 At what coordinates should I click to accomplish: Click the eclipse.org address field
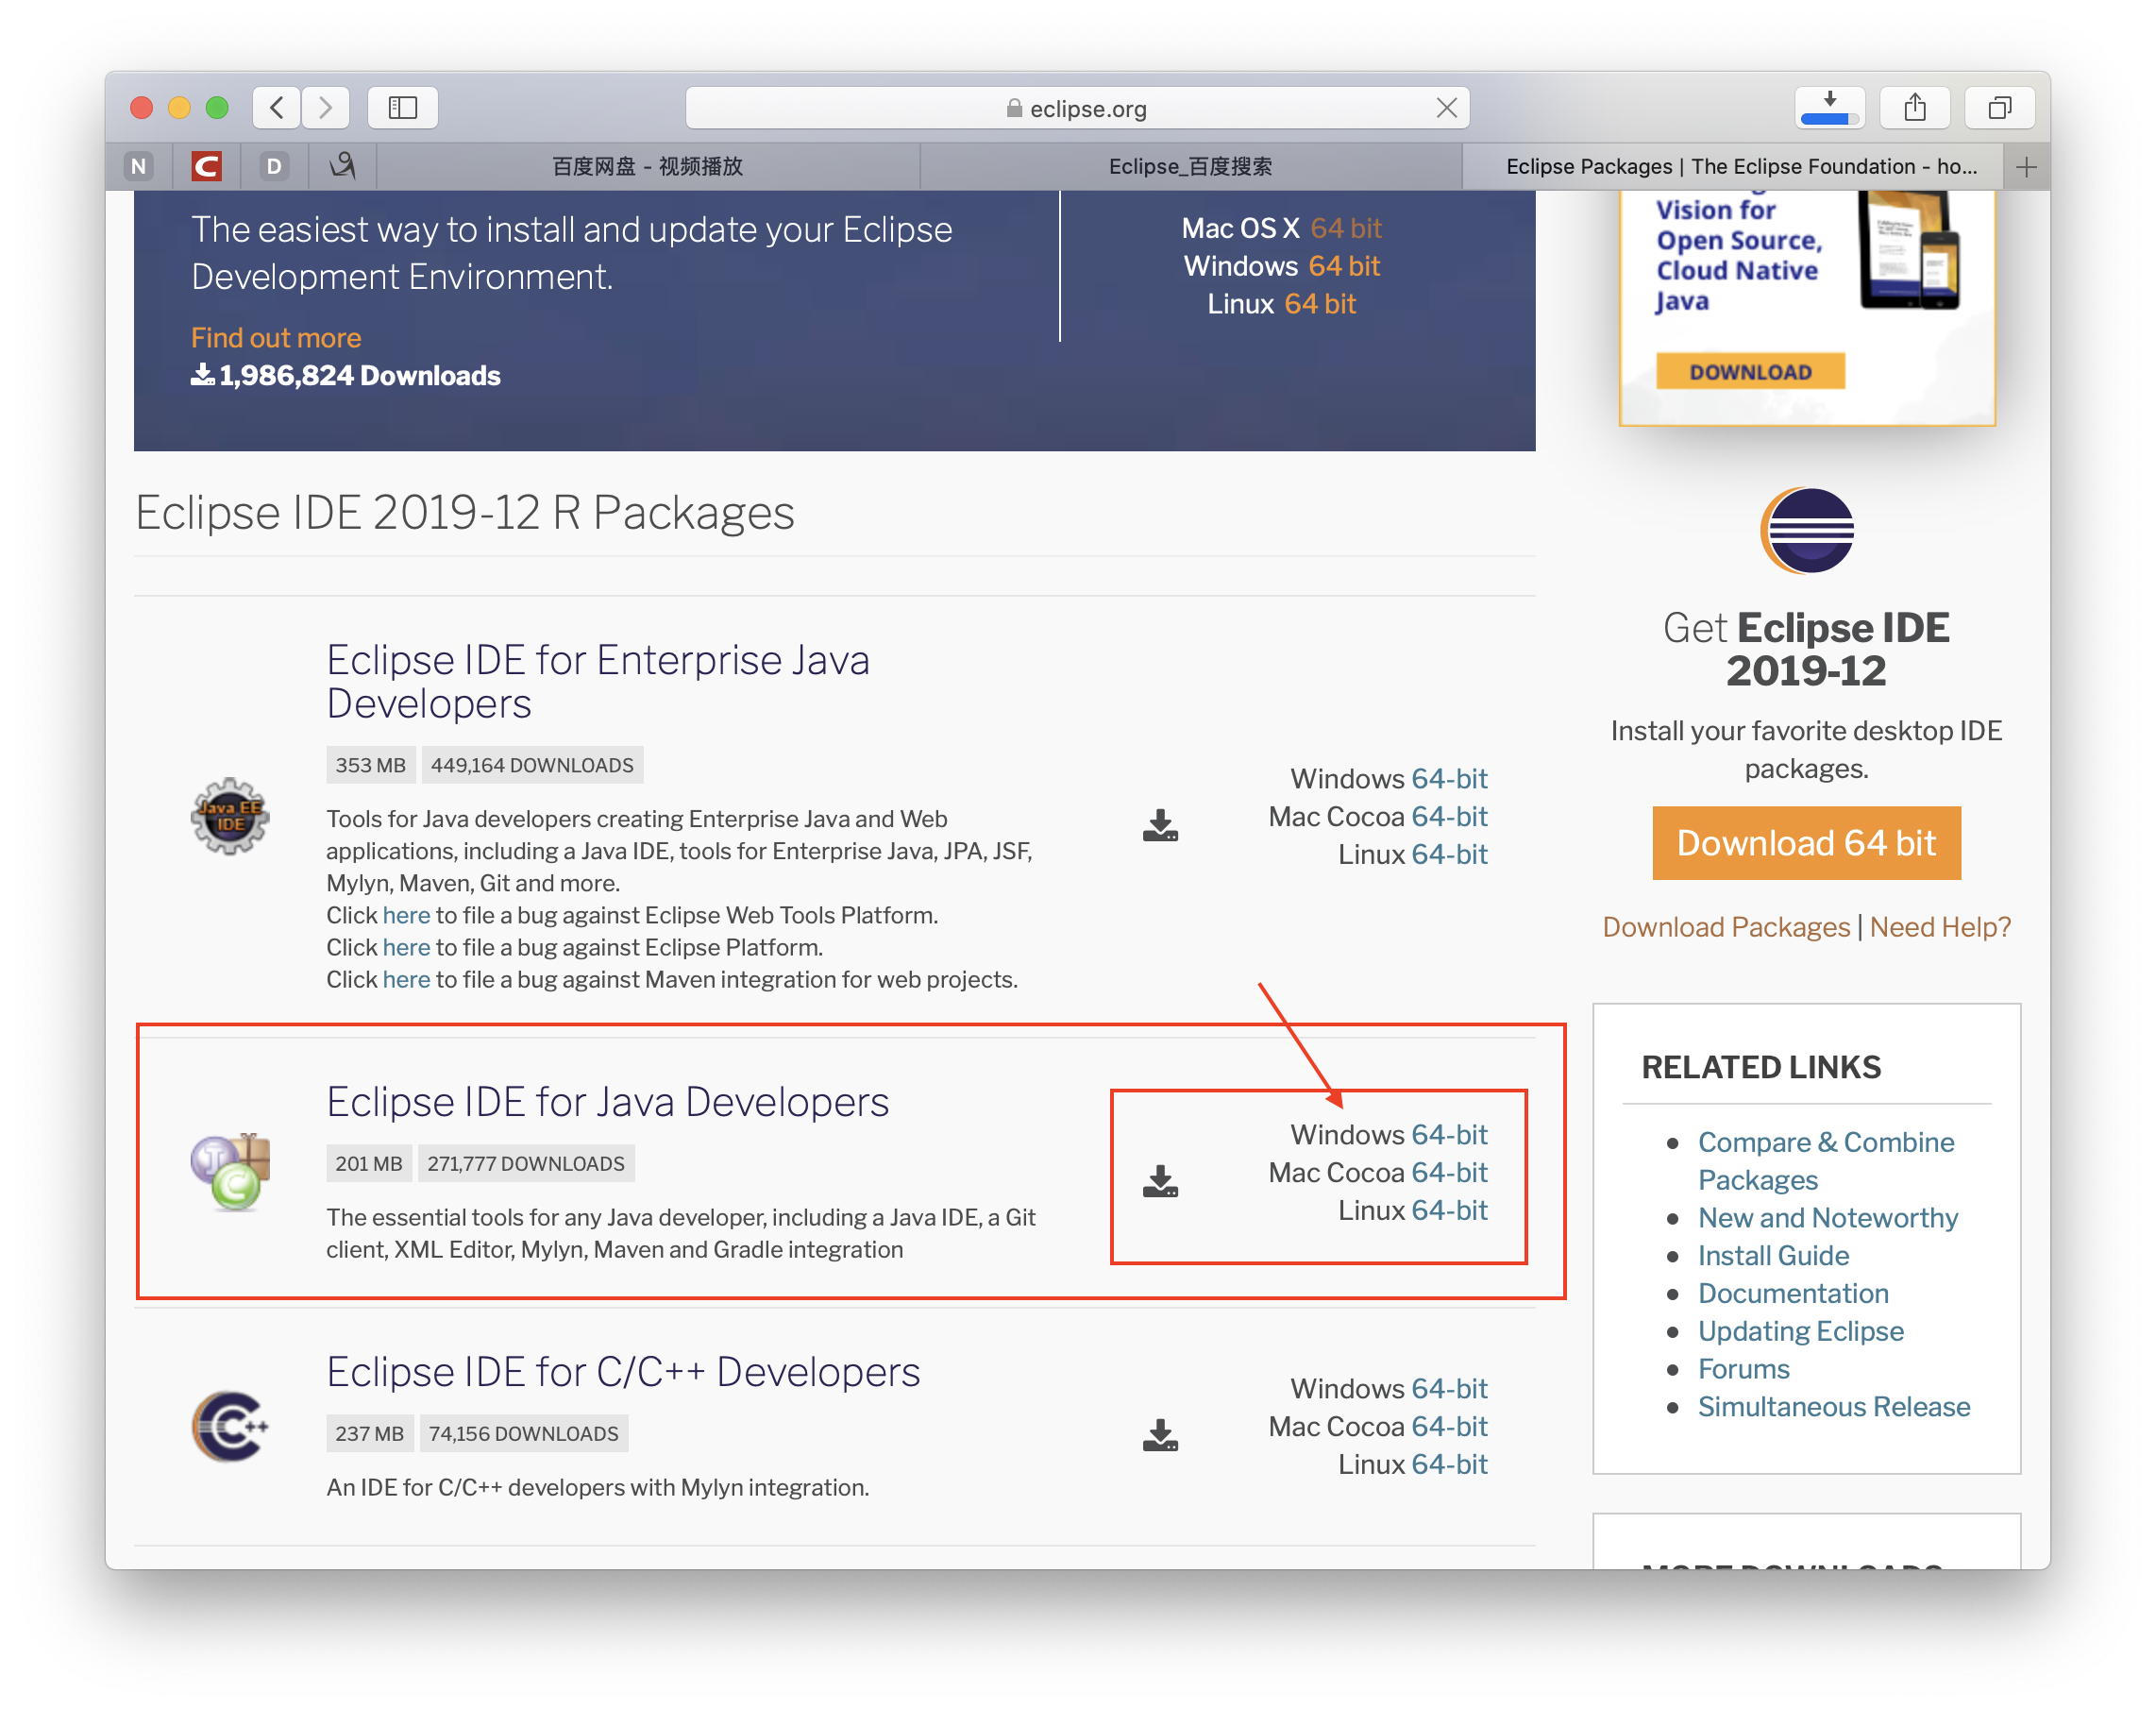1077,108
